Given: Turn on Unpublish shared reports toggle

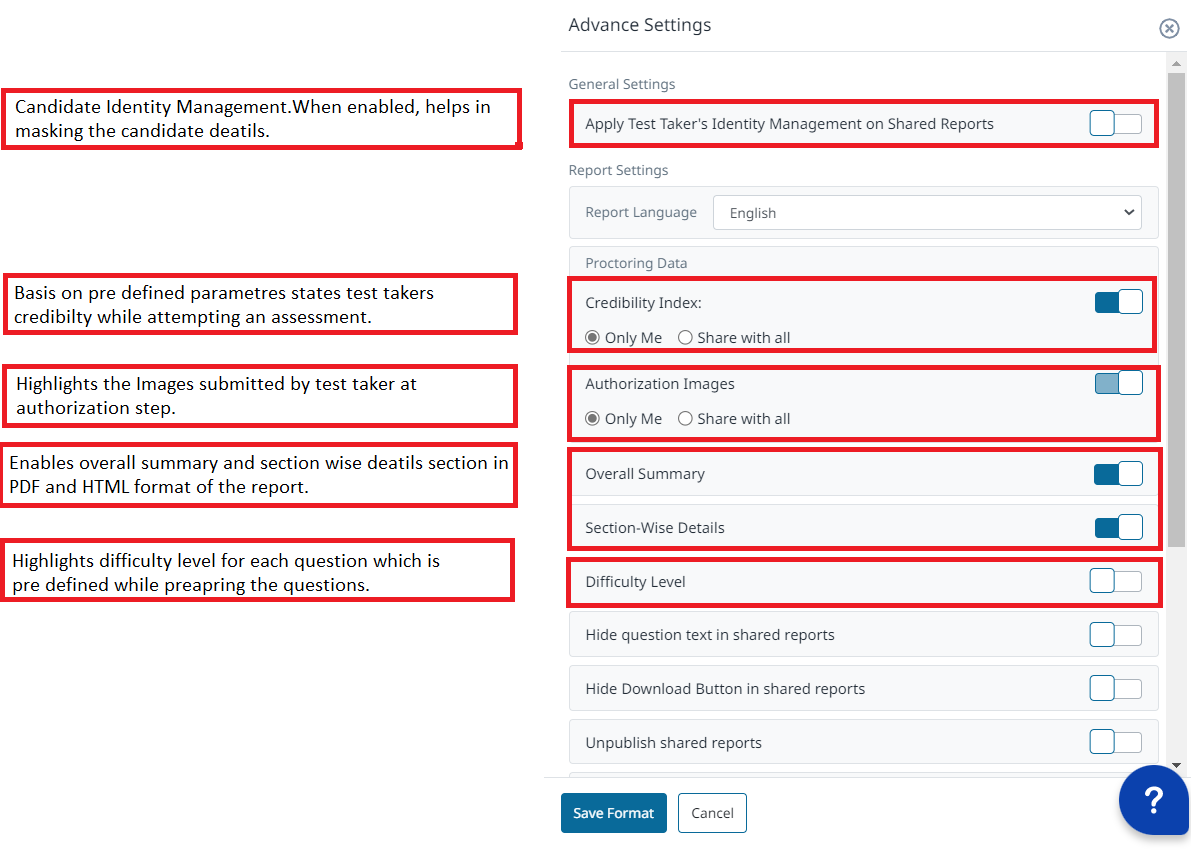Looking at the screenshot, I should [x=1115, y=742].
